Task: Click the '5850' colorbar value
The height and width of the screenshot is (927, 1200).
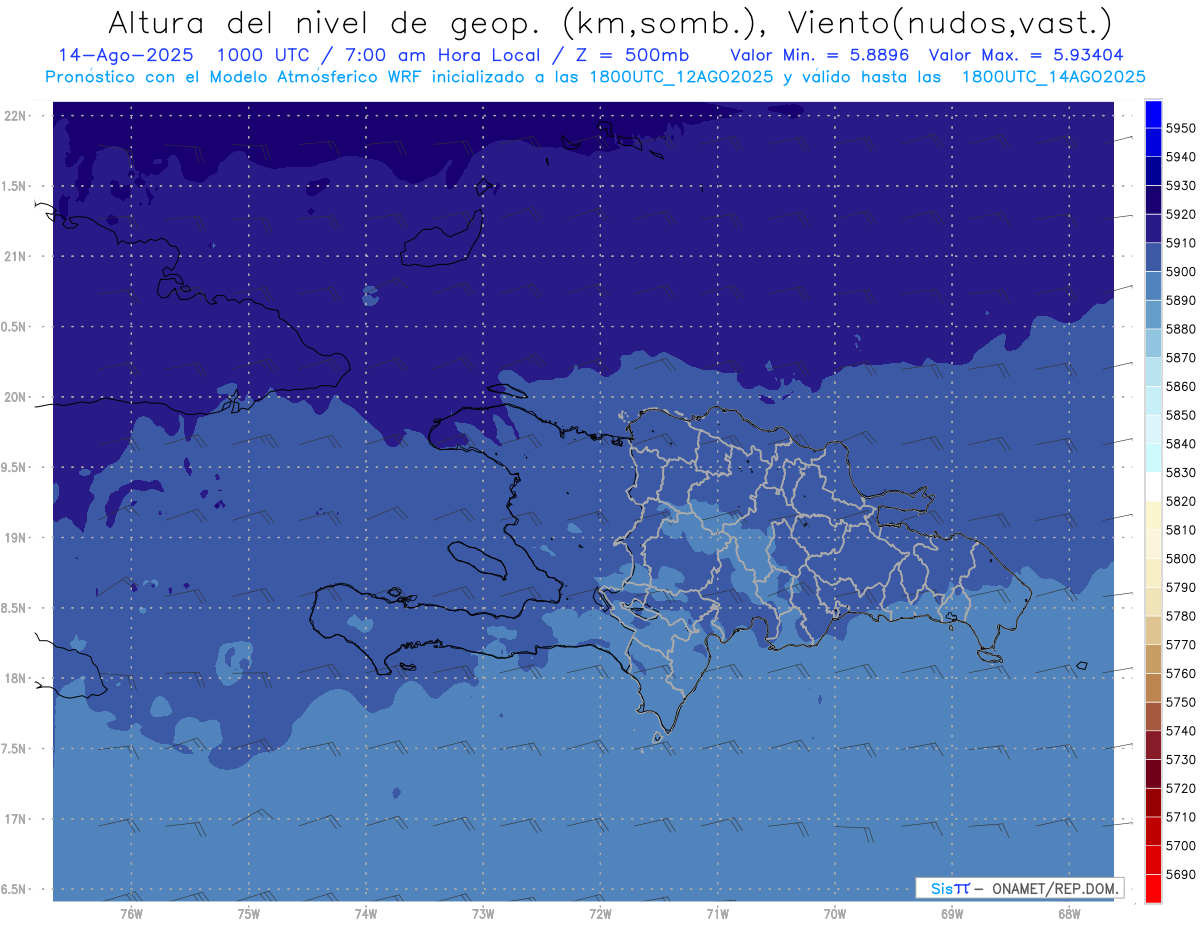Action: tap(1181, 415)
